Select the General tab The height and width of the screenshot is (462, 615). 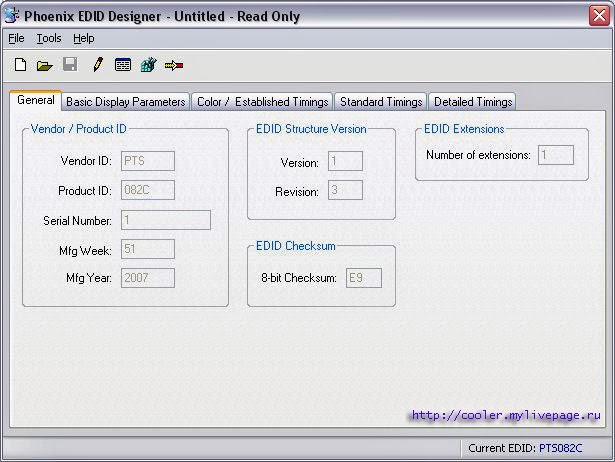point(36,100)
